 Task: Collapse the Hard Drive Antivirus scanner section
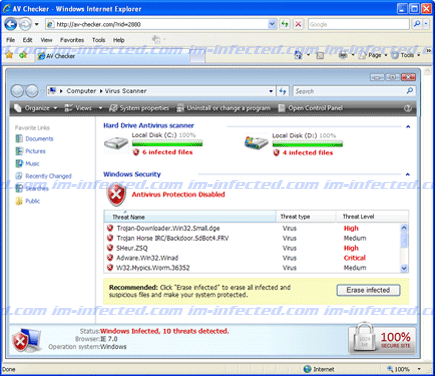(408, 127)
